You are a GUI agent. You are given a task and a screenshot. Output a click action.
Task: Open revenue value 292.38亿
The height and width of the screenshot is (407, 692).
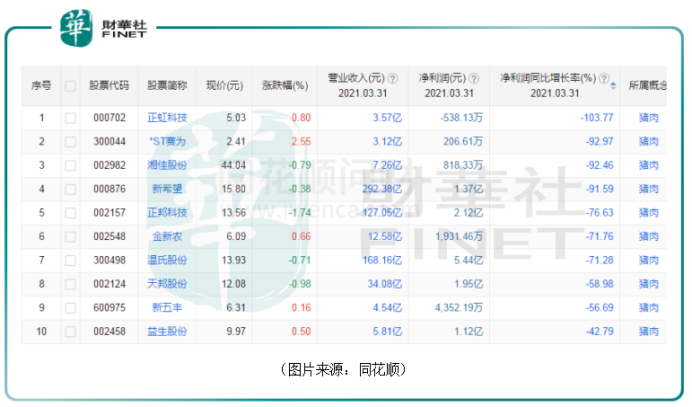point(382,189)
